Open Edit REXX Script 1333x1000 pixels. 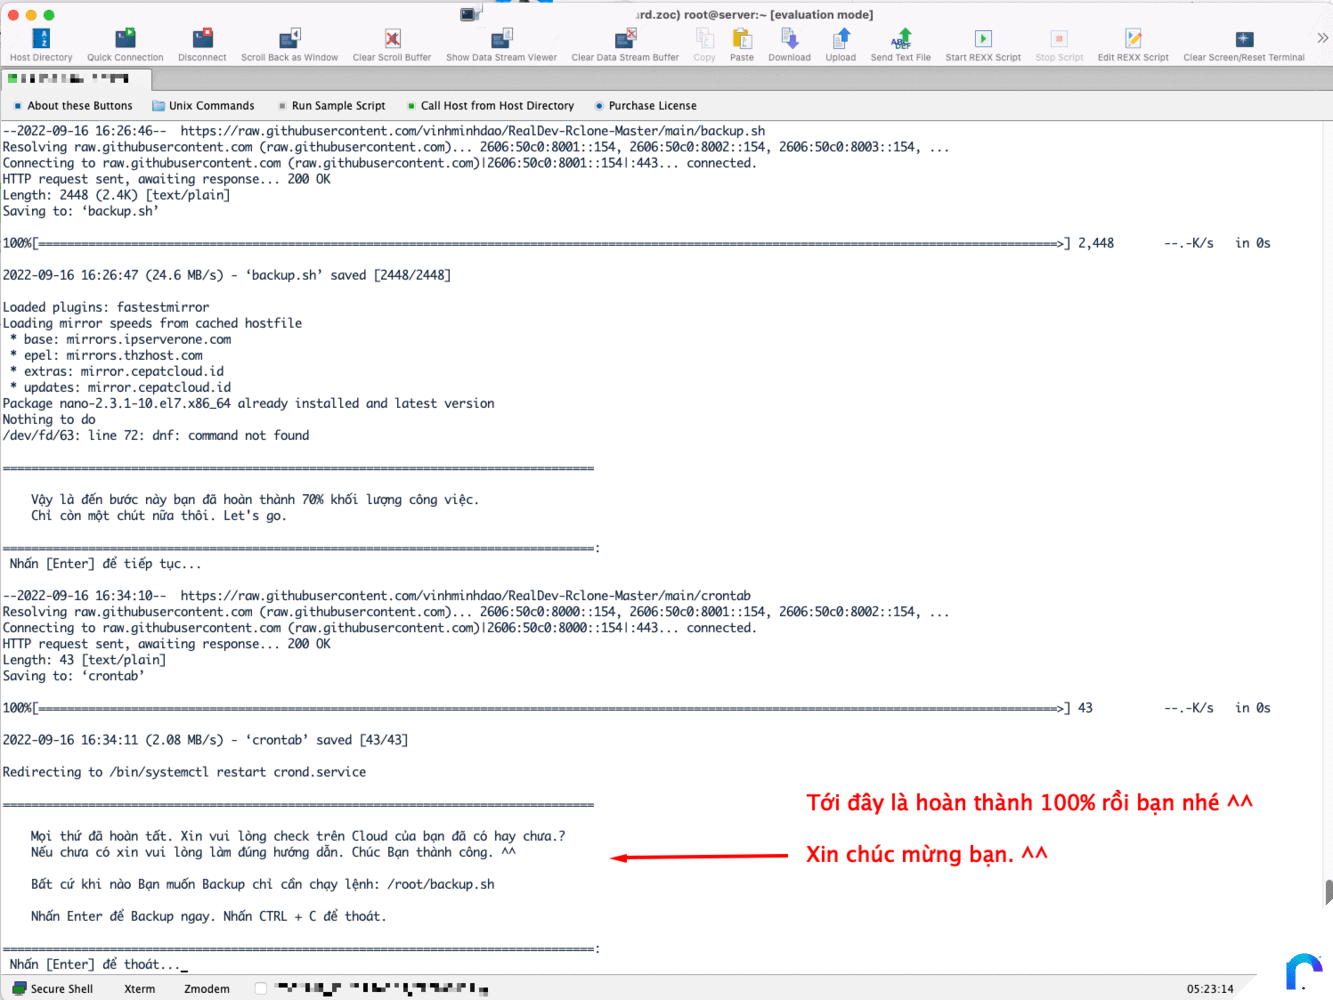click(1133, 45)
